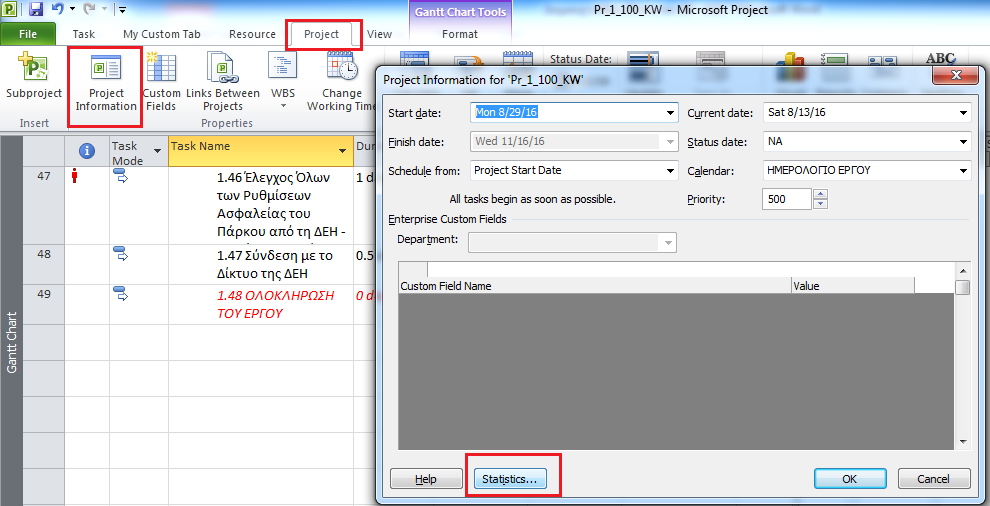Click the task mode icon for row 47

click(121, 178)
